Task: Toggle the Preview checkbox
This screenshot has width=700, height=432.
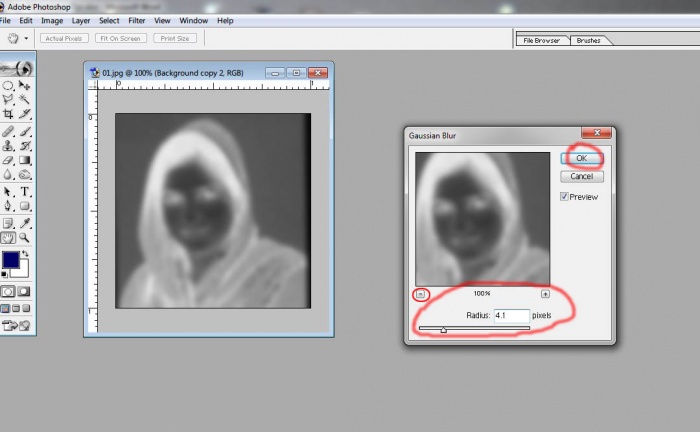Action: pos(565,197)
